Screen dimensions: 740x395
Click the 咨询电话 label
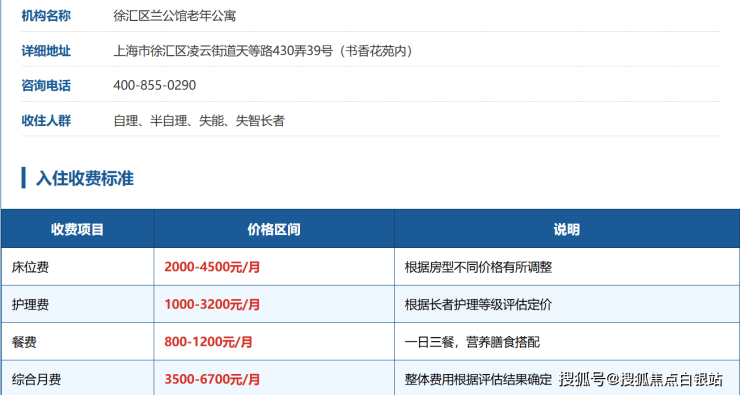click(x=46, y=85)
